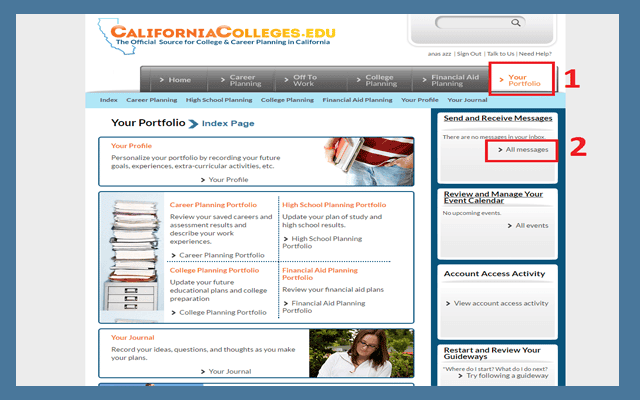Open View account access activity link

point(497,303)
